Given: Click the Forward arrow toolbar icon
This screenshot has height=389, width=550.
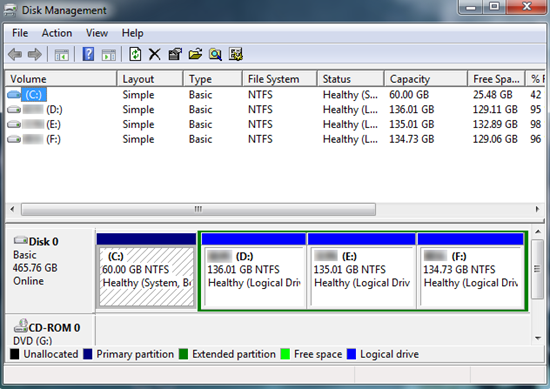Looking at the screenshot, I should pyautogui.click(x=35, y=54).
